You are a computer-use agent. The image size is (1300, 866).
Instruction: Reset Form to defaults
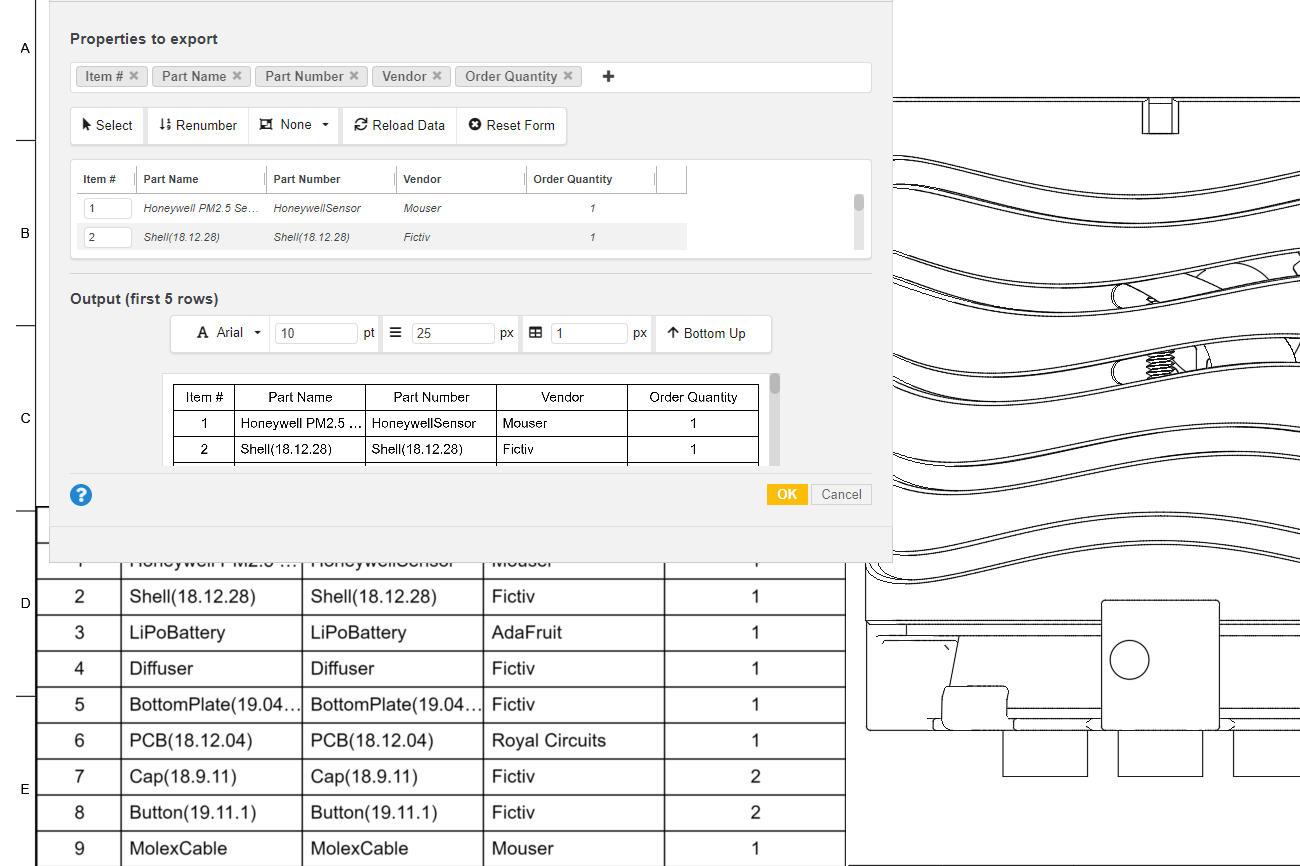512,125
